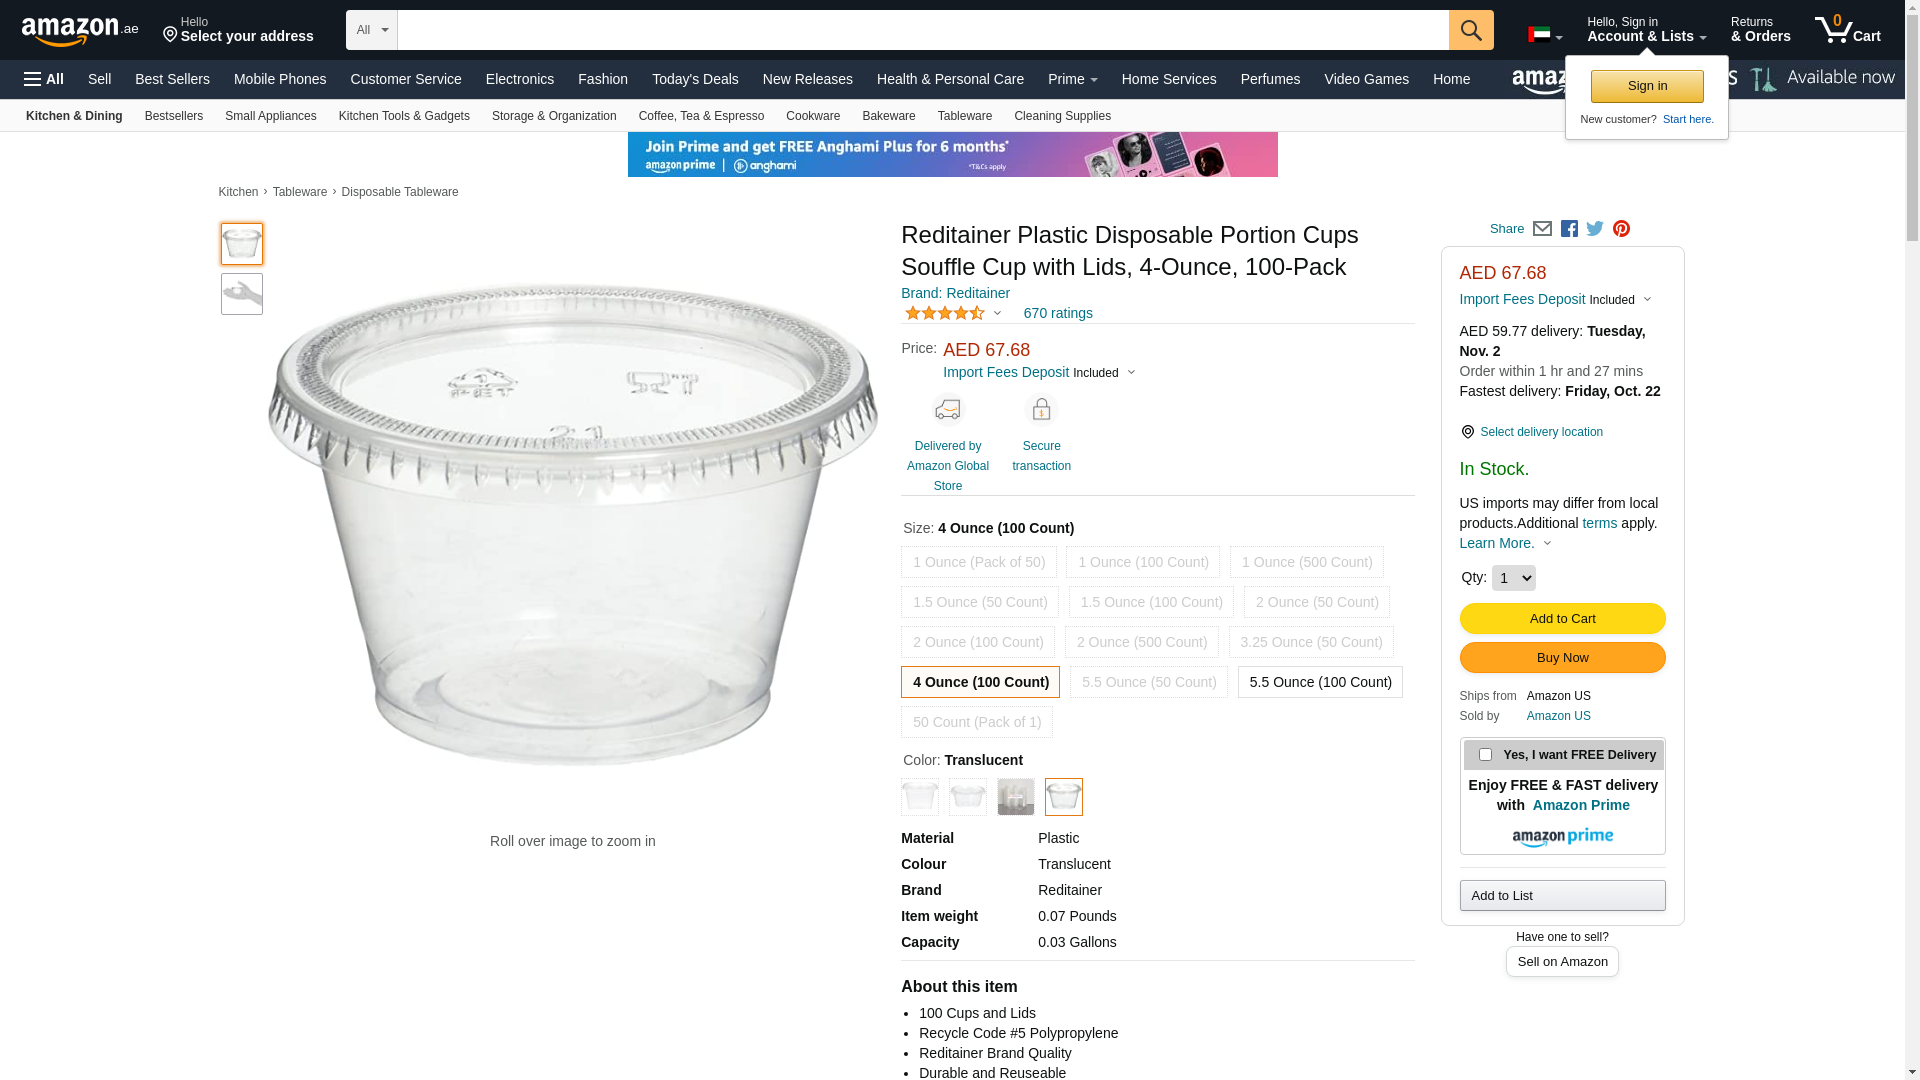Image resolution: width=1920 pixels, height=1080 pixels.
Task: Share product on Facebook
Action: pos(1569,229)
